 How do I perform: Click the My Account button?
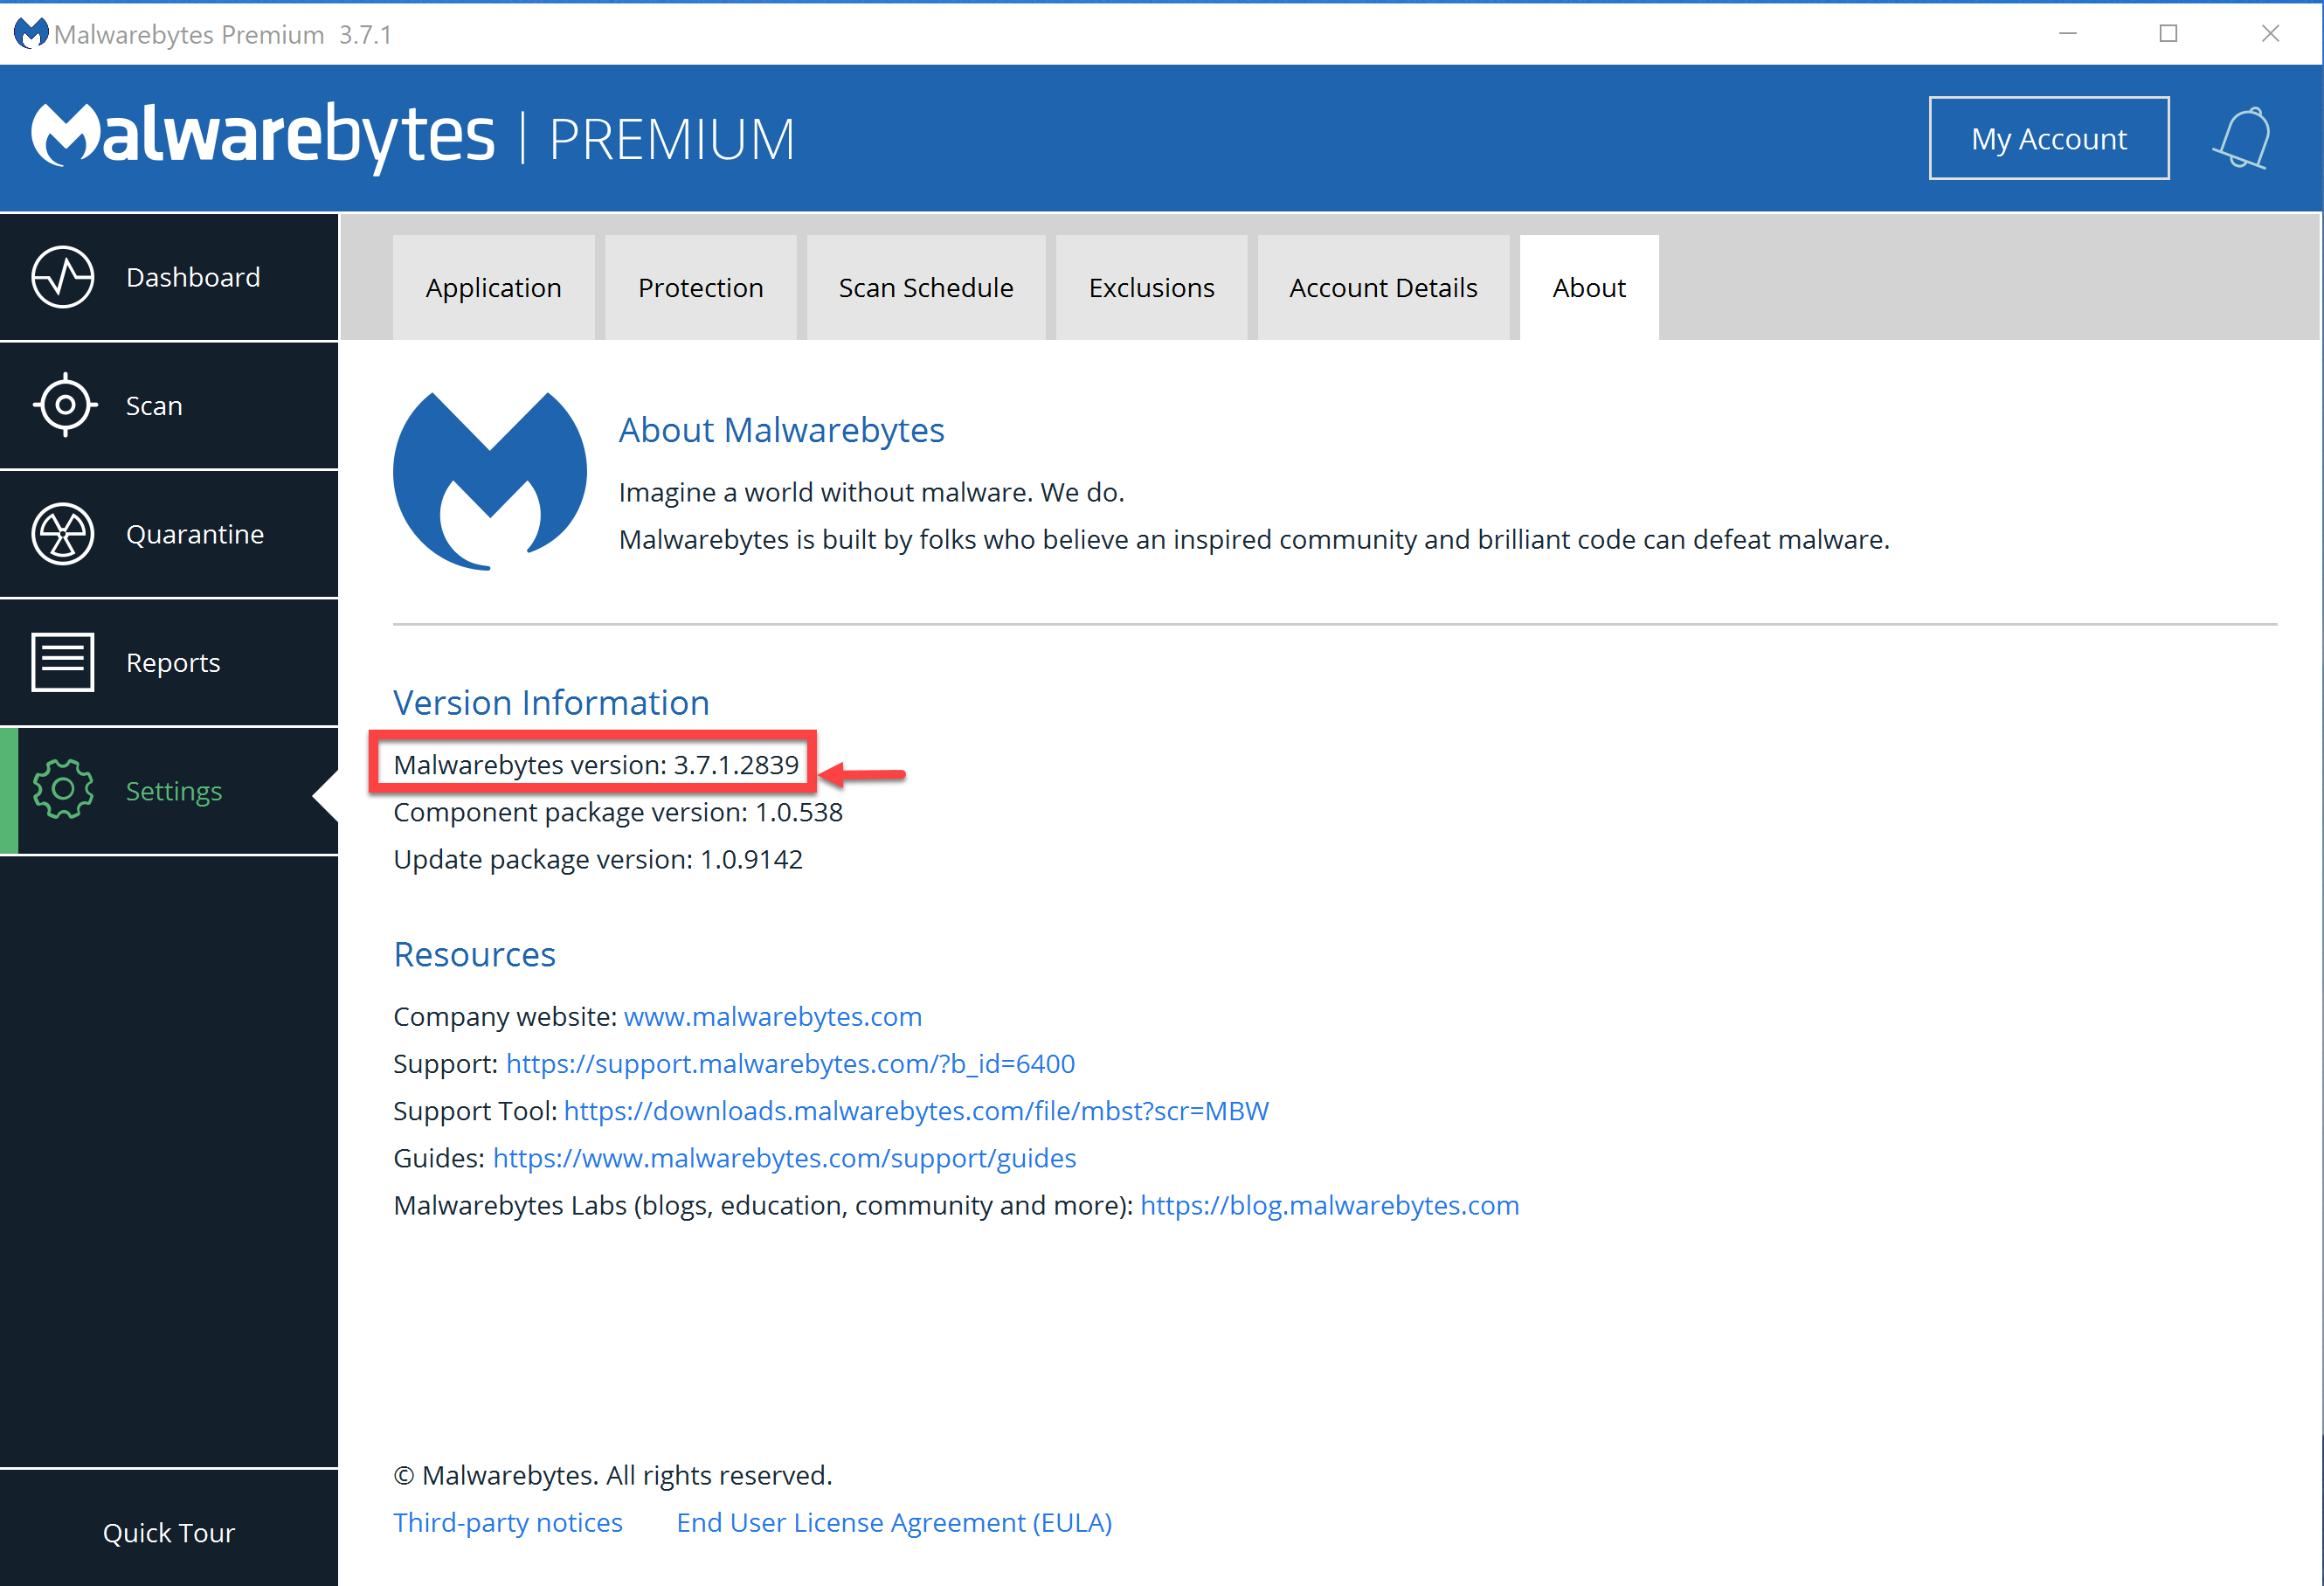coord(2049,138)
